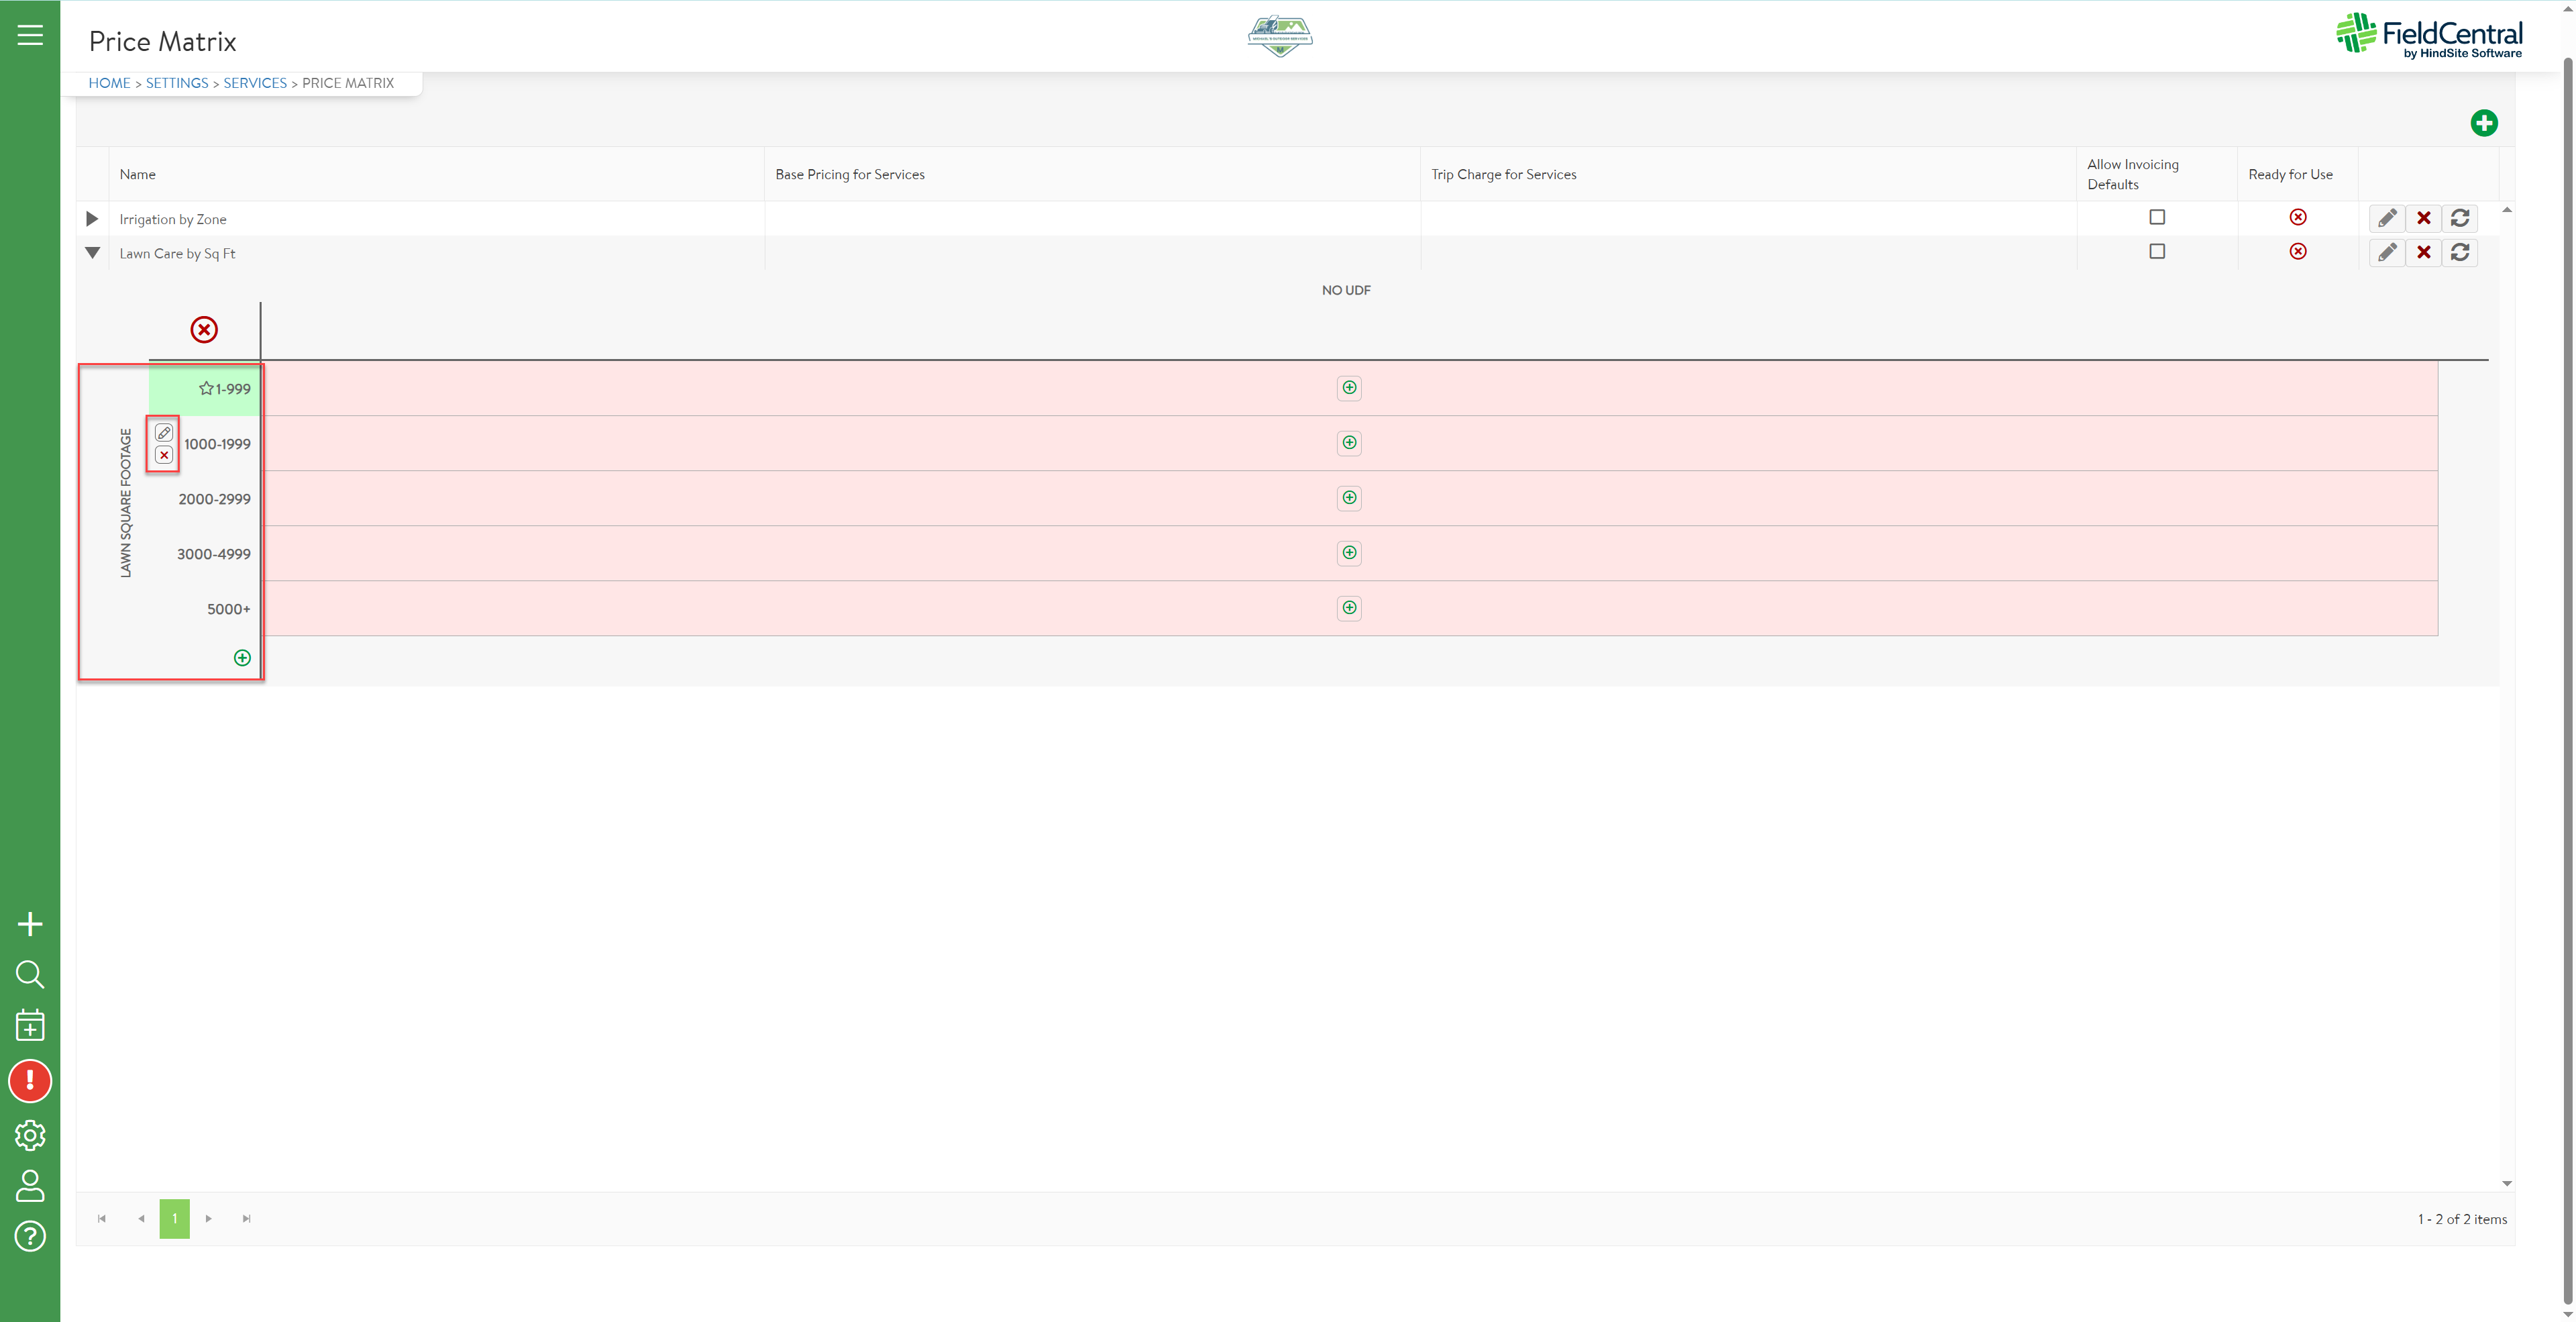Image resolution: width=2576 pixels, height=1322 pixels.
Task: Collapse the Lawn Care by Sq Ft row
Action: click(x=92, y=253)
